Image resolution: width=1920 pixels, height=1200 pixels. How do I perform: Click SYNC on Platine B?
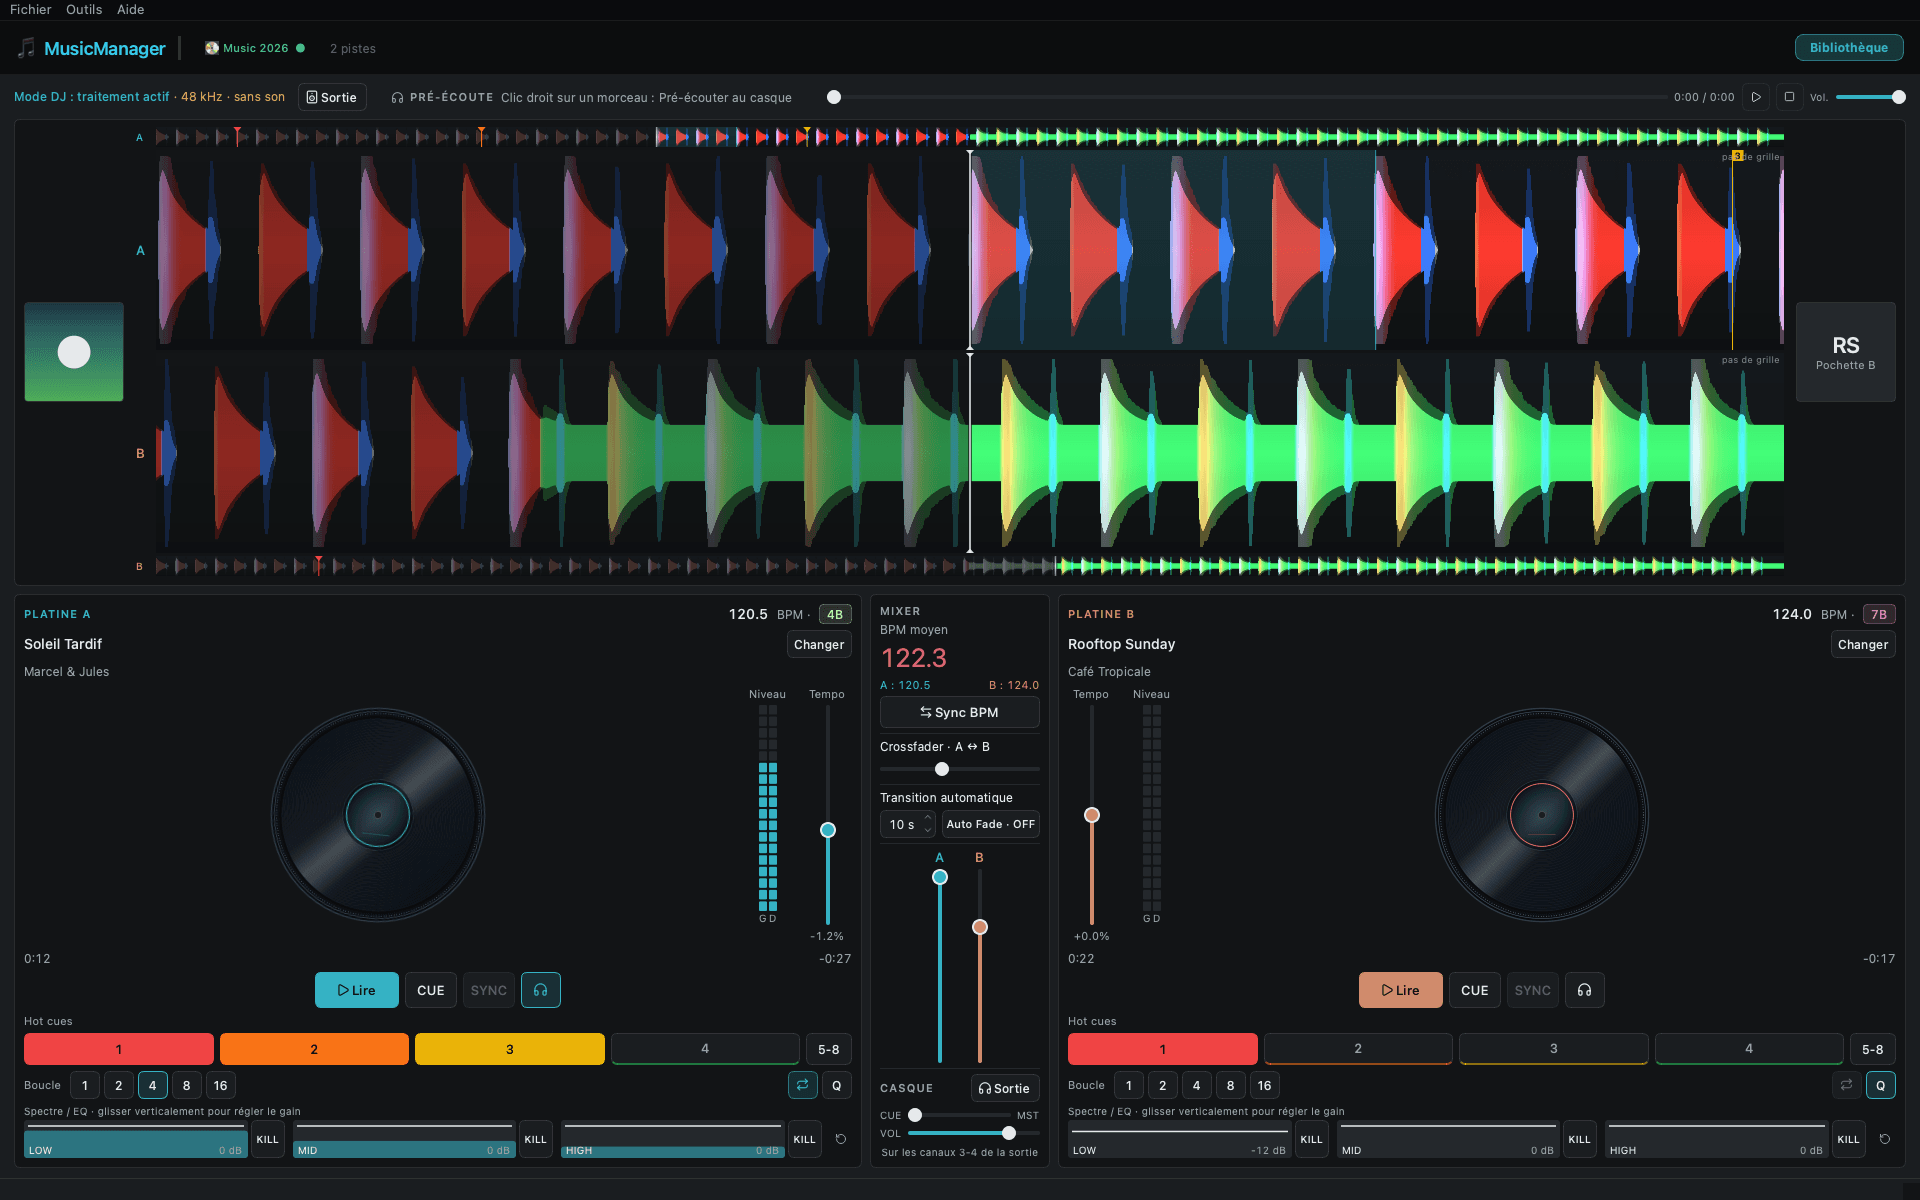pyautogui.click(x=1533, y=990)
